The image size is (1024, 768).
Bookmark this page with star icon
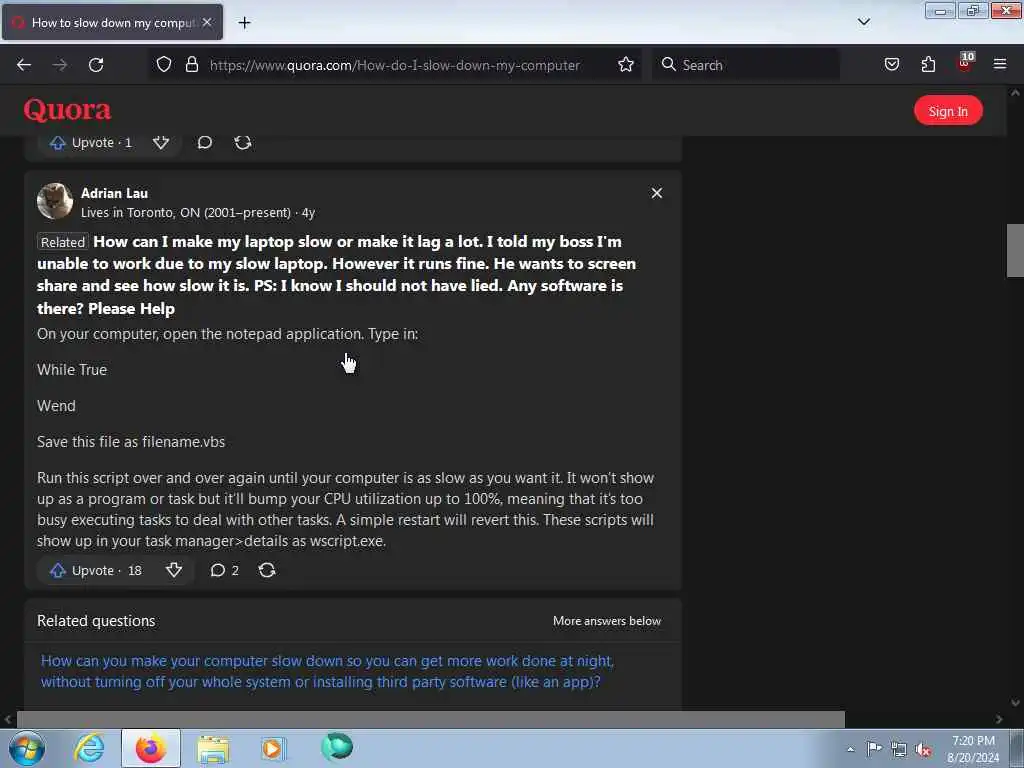click(x=626, y=65)
